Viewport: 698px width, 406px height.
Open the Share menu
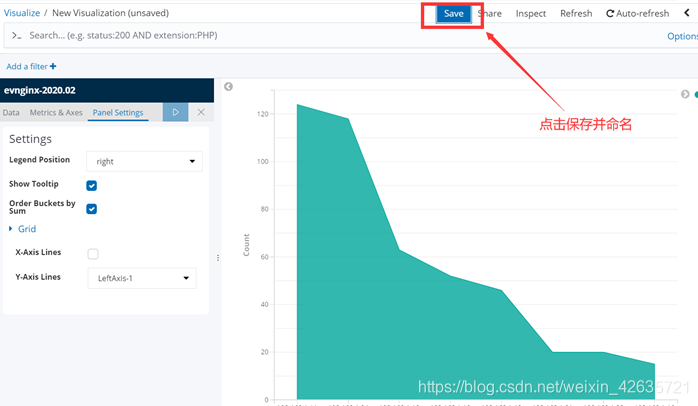490,14
